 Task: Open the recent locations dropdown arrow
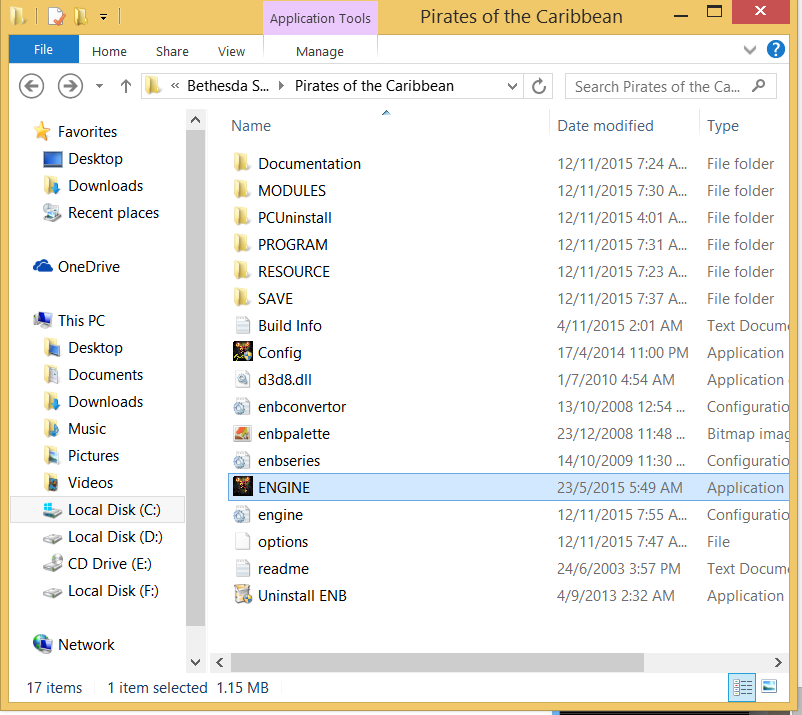[x=100, y=86]
